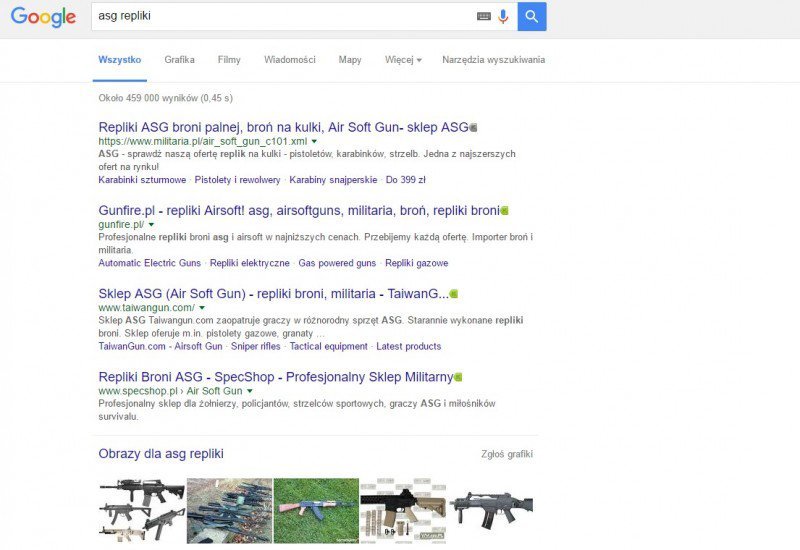Switch to the Wiadomości tab
800x550 pixels.
click(290, 60)
